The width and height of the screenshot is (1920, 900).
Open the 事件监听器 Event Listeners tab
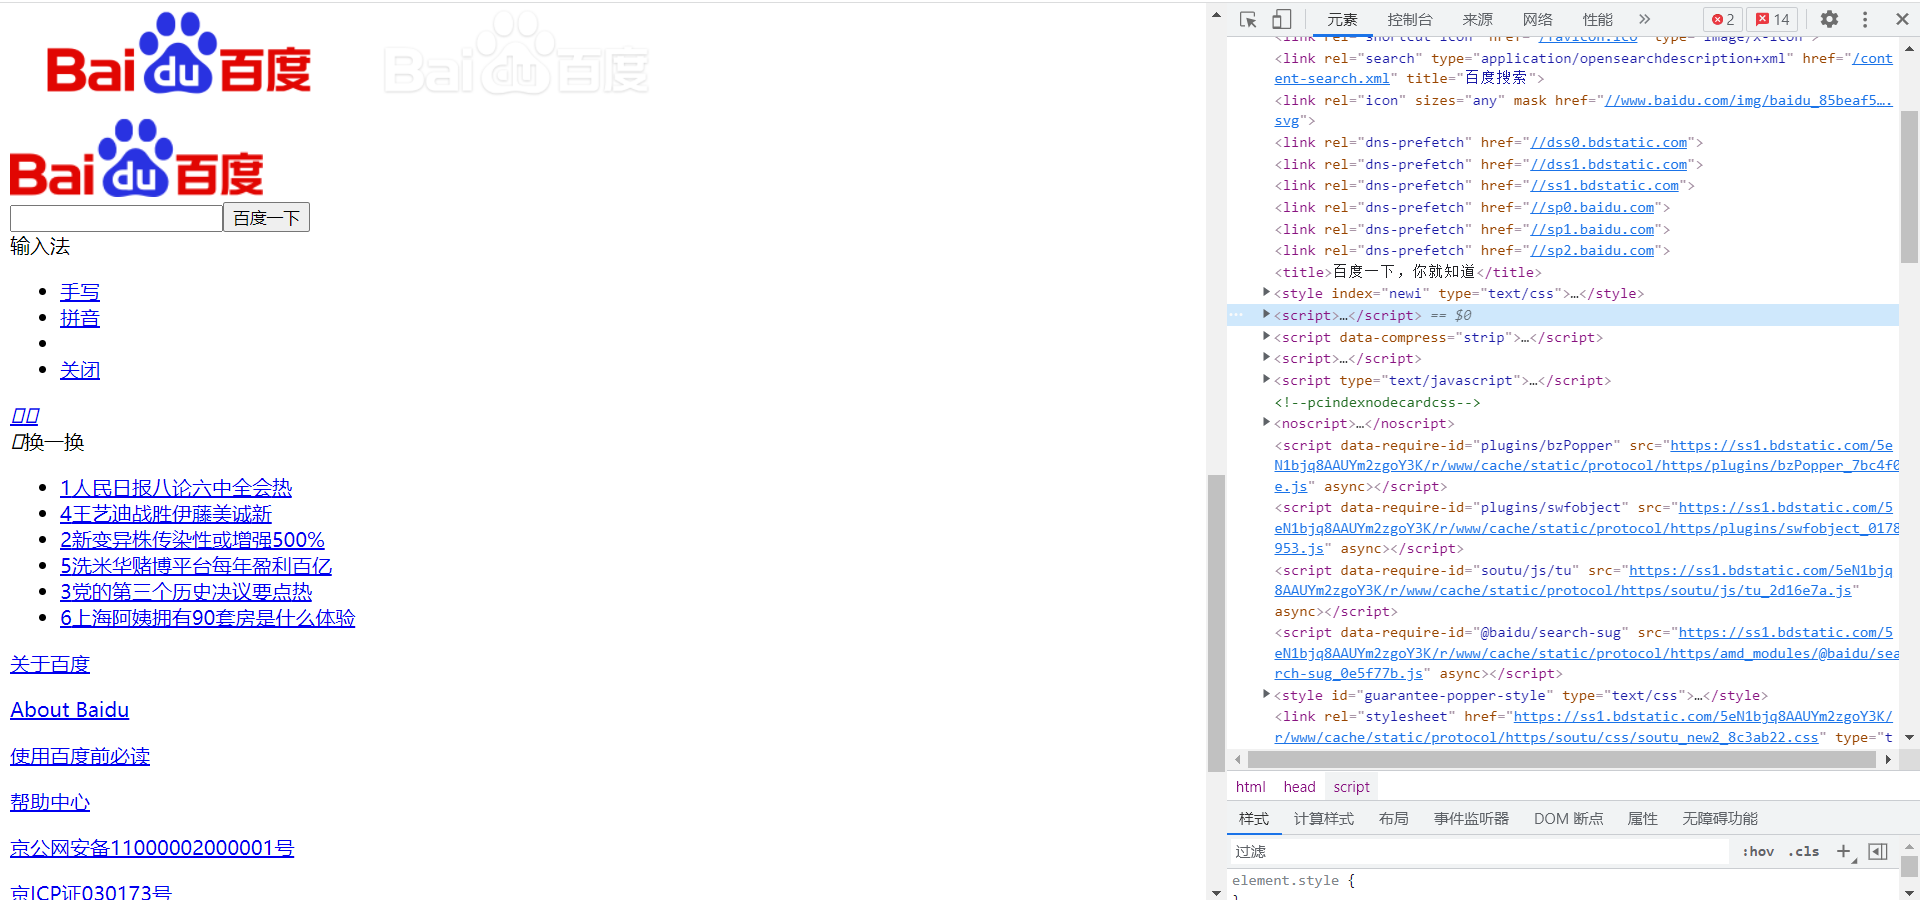tap(1471, 818)
